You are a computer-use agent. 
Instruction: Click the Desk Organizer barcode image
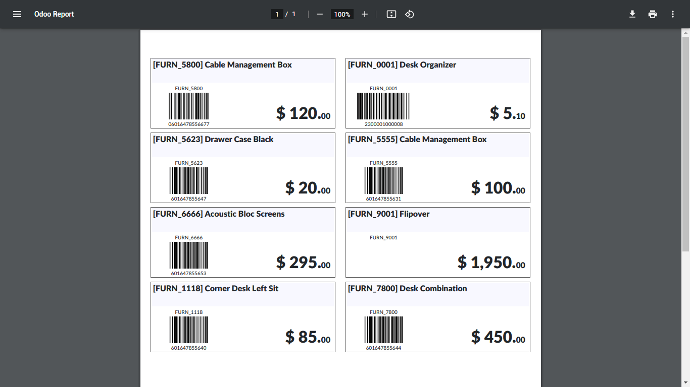pos(383,106)
